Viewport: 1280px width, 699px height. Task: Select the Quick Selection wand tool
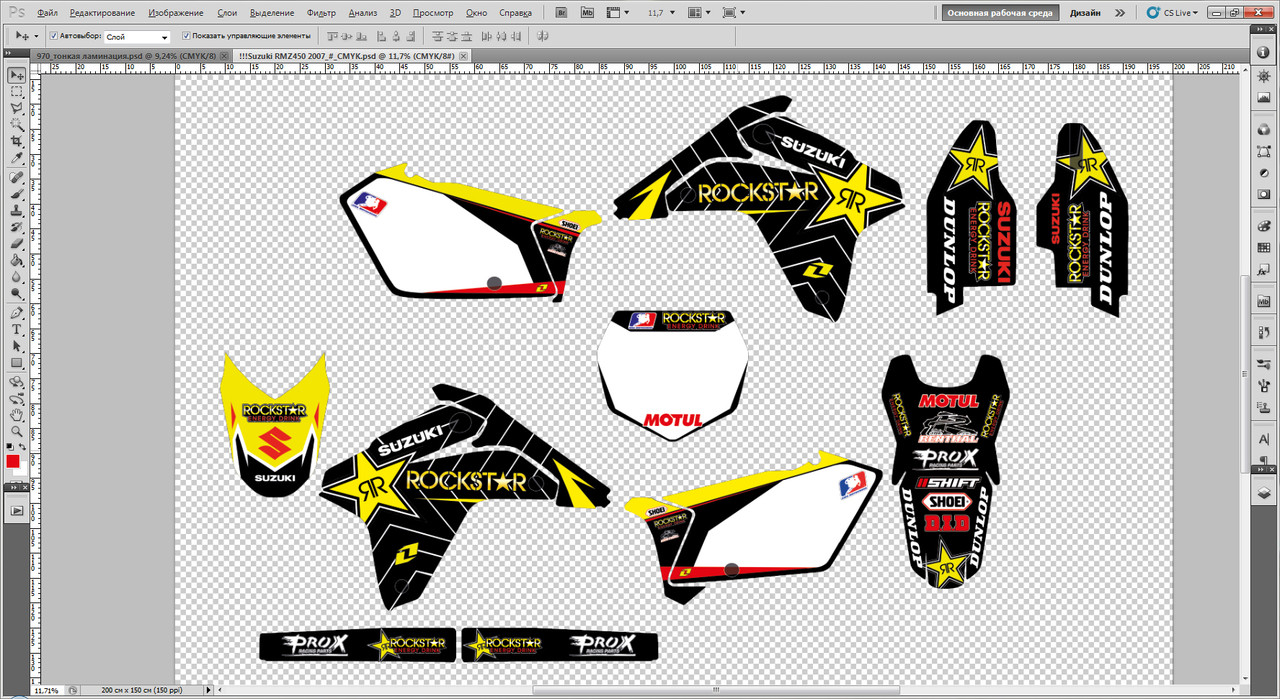click(x=17, y=125)
